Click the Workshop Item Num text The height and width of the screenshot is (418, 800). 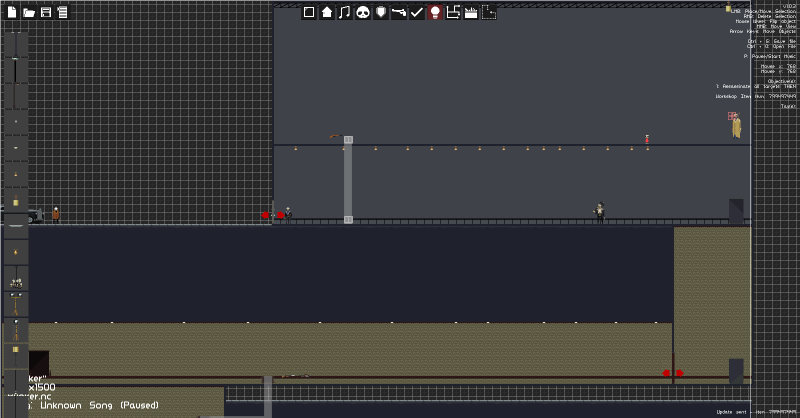pos(756,96)
